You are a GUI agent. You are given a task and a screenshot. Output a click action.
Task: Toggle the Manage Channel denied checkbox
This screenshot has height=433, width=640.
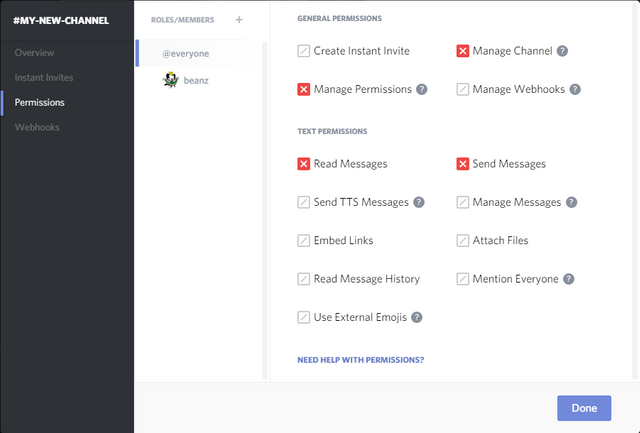point(462,51)
